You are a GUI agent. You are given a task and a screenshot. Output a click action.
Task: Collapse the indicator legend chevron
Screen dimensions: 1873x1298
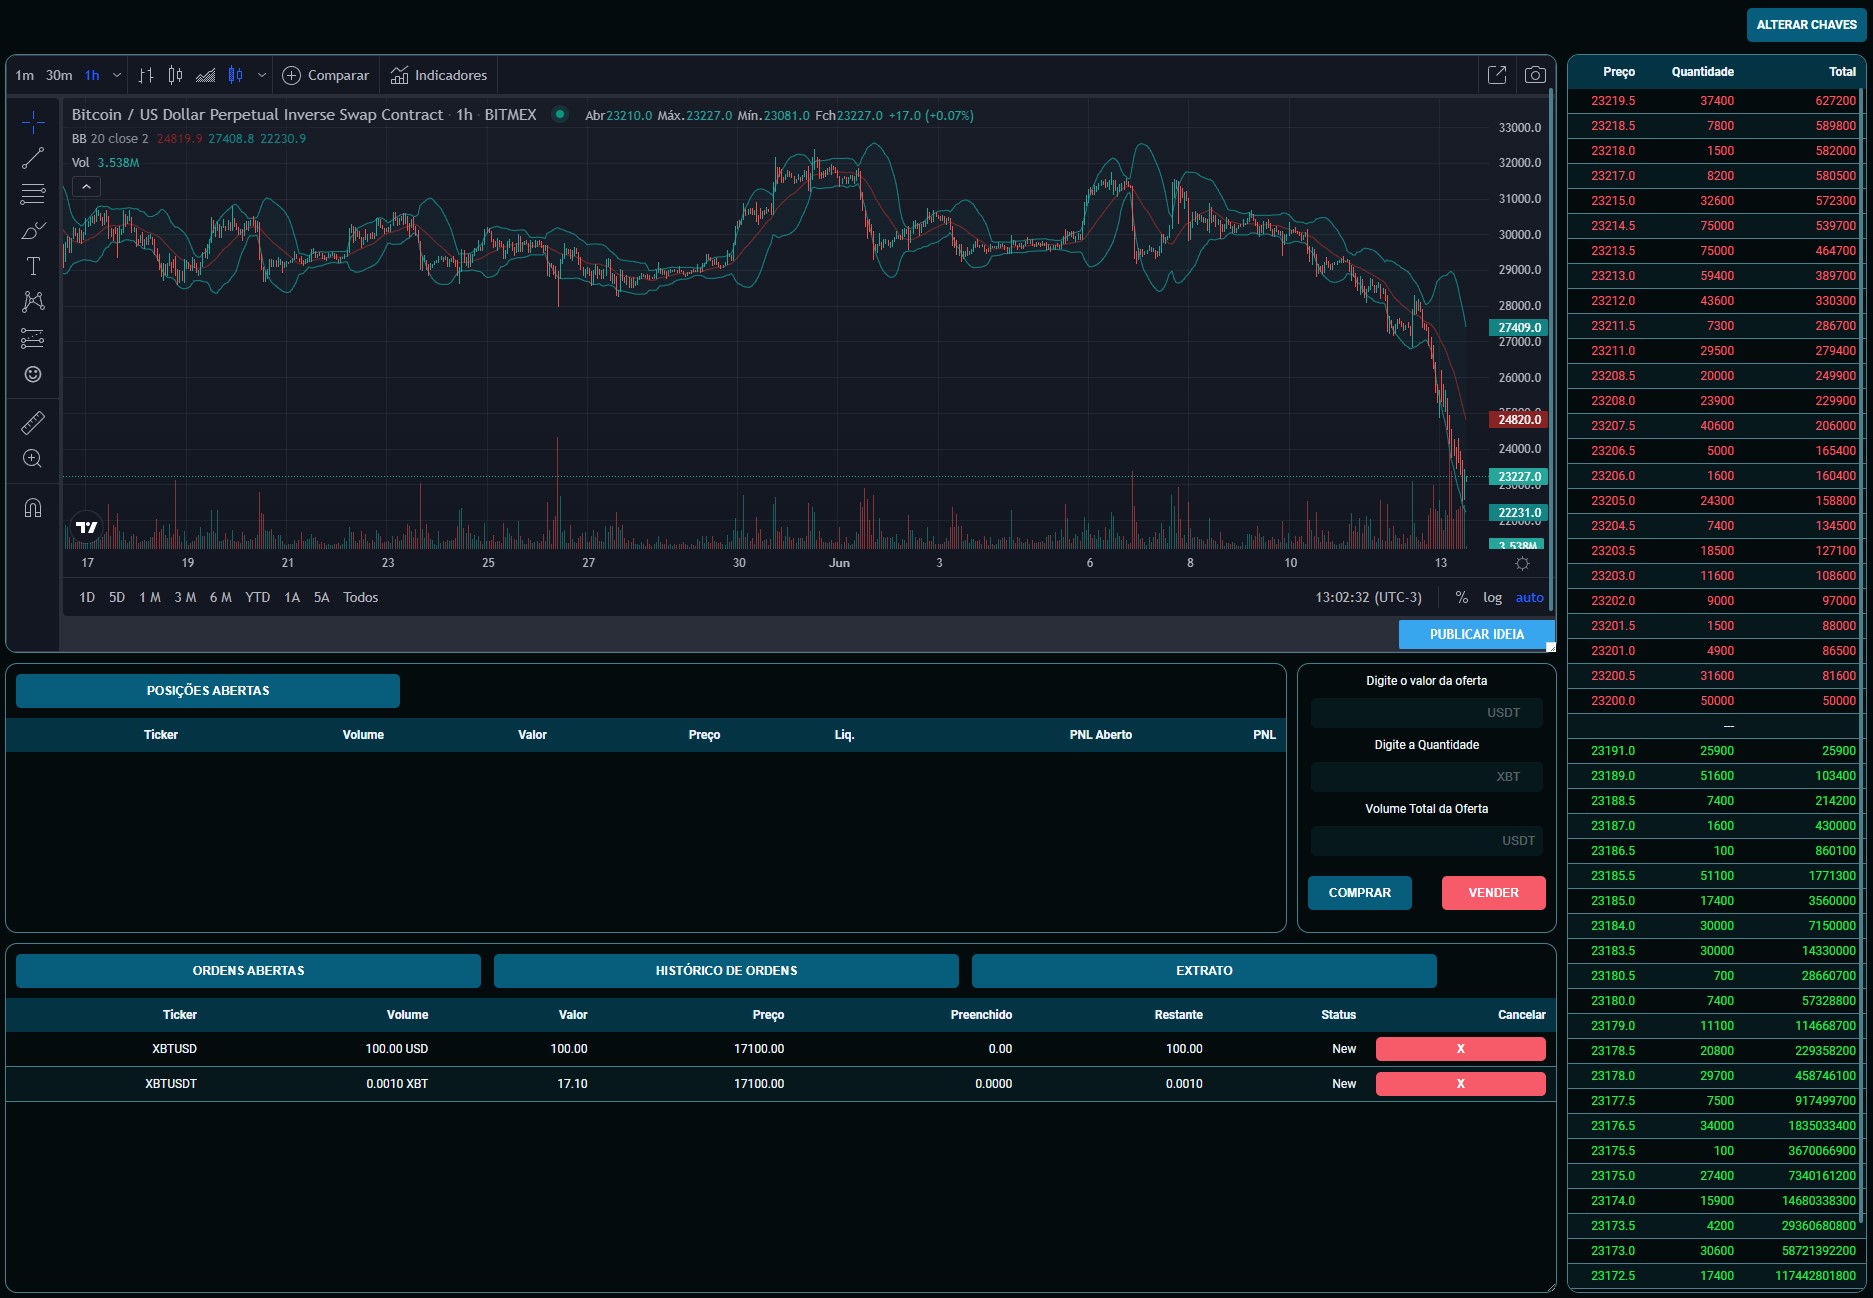[86, 187]
